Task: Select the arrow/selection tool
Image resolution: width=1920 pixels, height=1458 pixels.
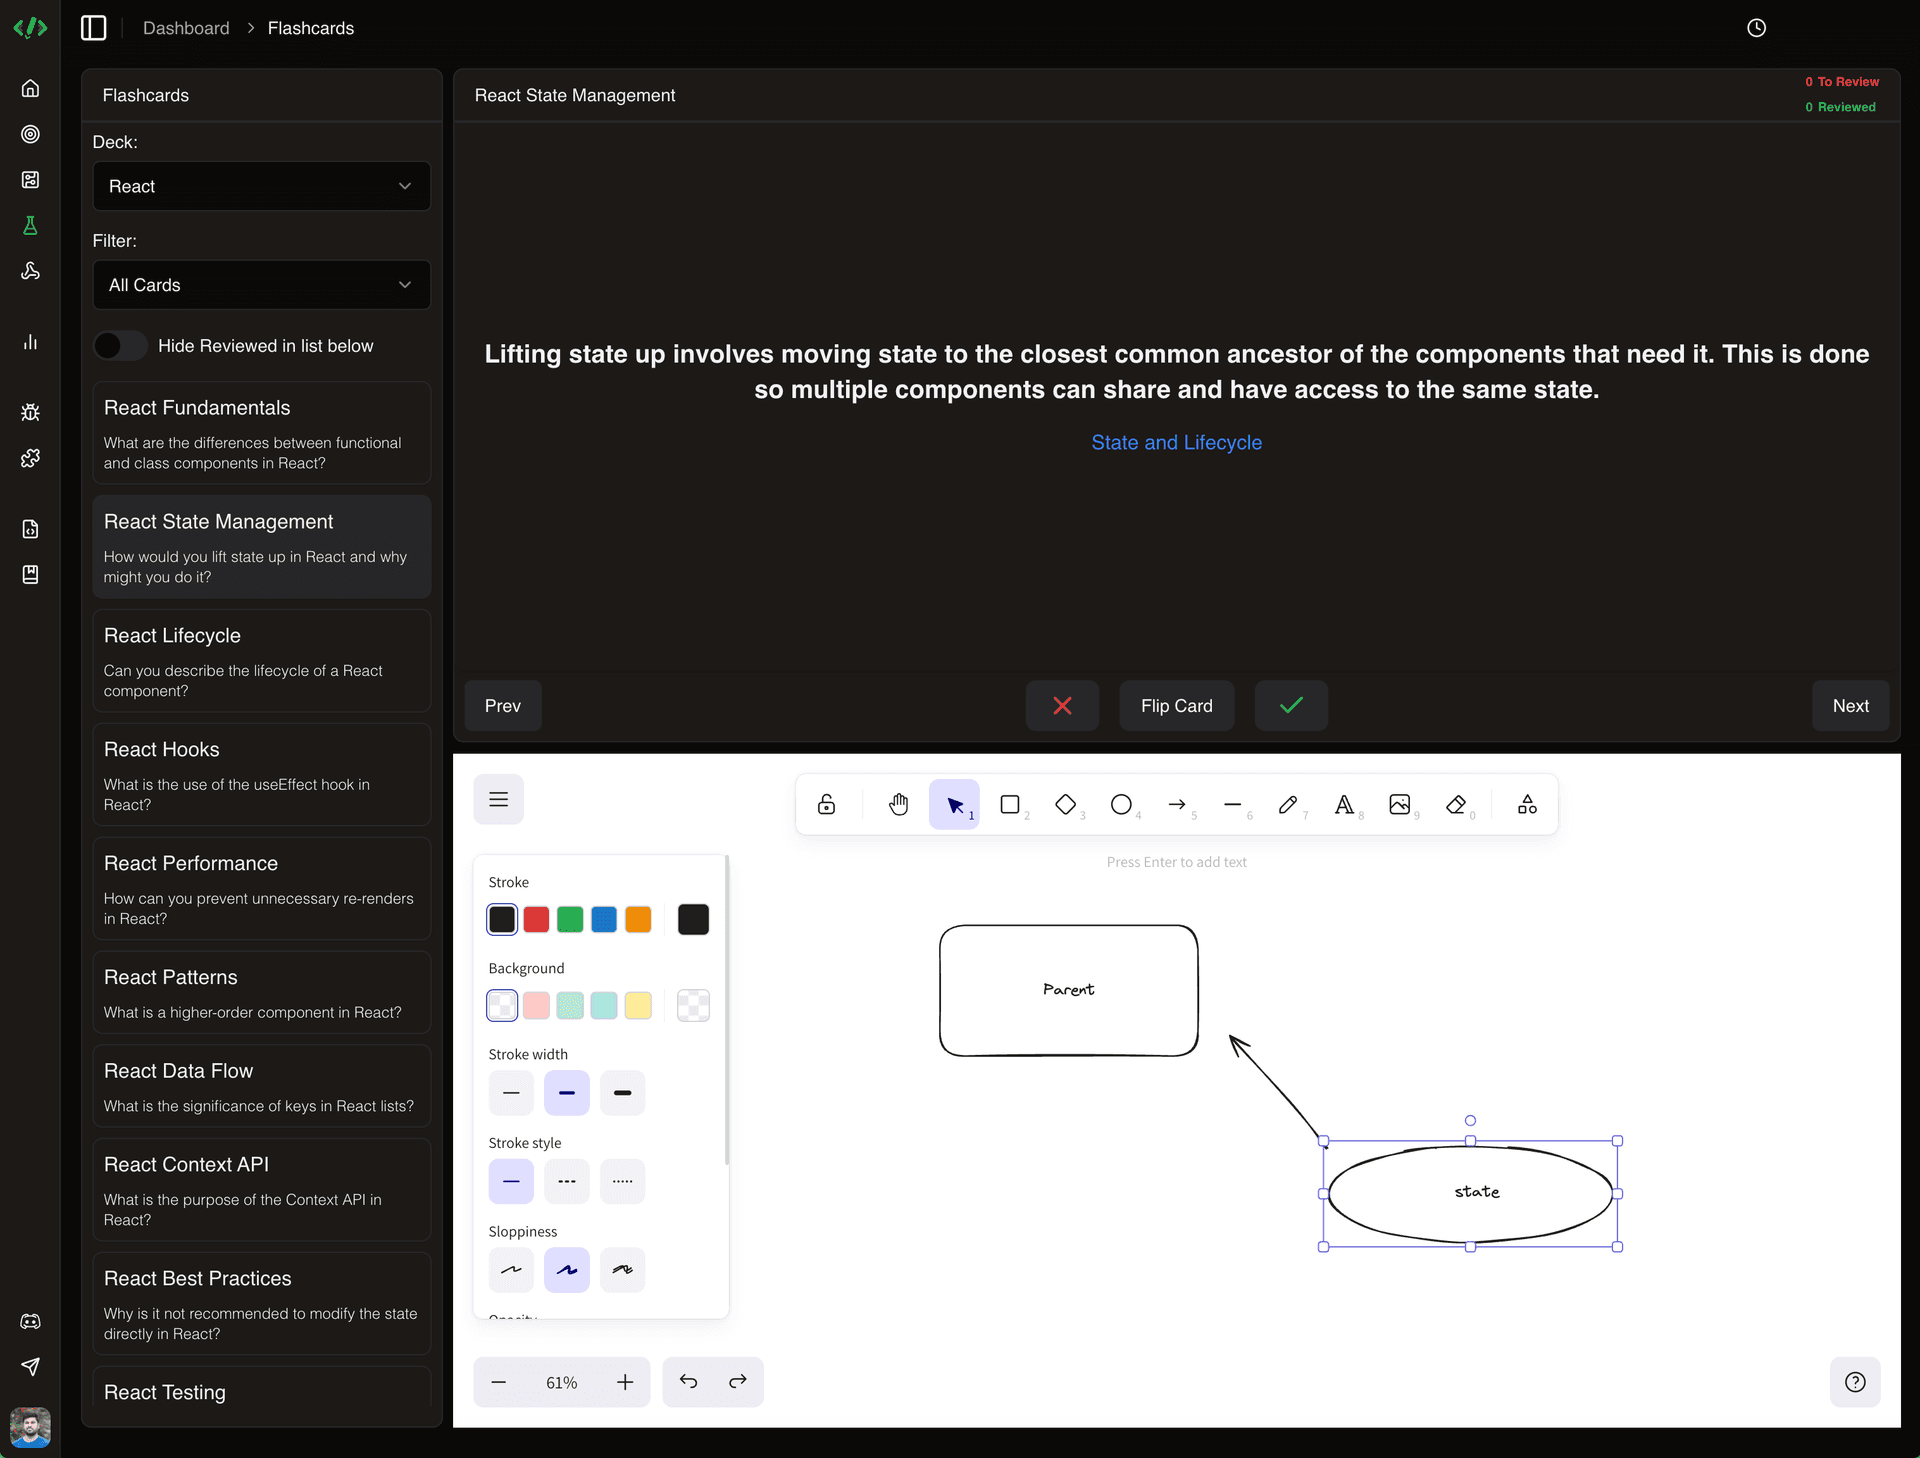Action: (x=955, y=804)
